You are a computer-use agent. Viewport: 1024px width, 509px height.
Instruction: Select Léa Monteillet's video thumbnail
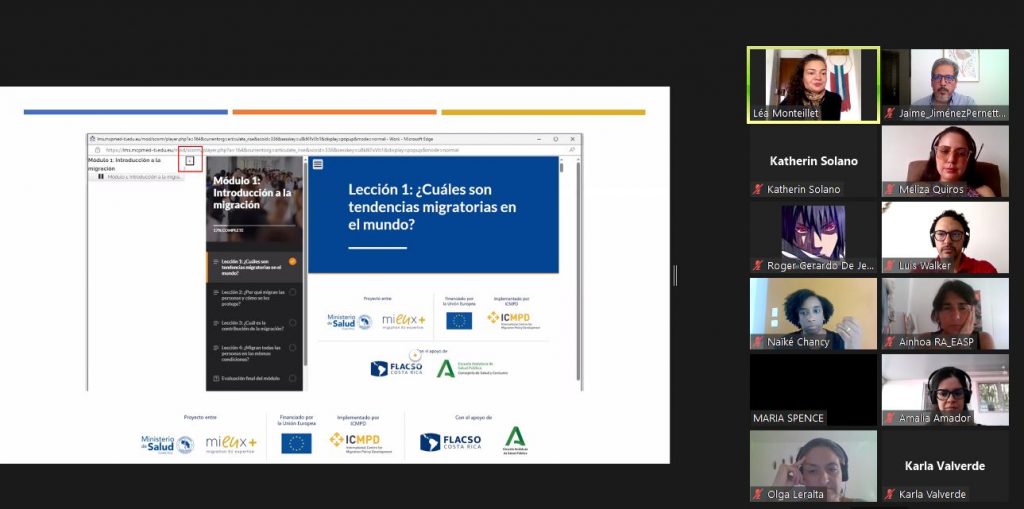tap(813, 85)
